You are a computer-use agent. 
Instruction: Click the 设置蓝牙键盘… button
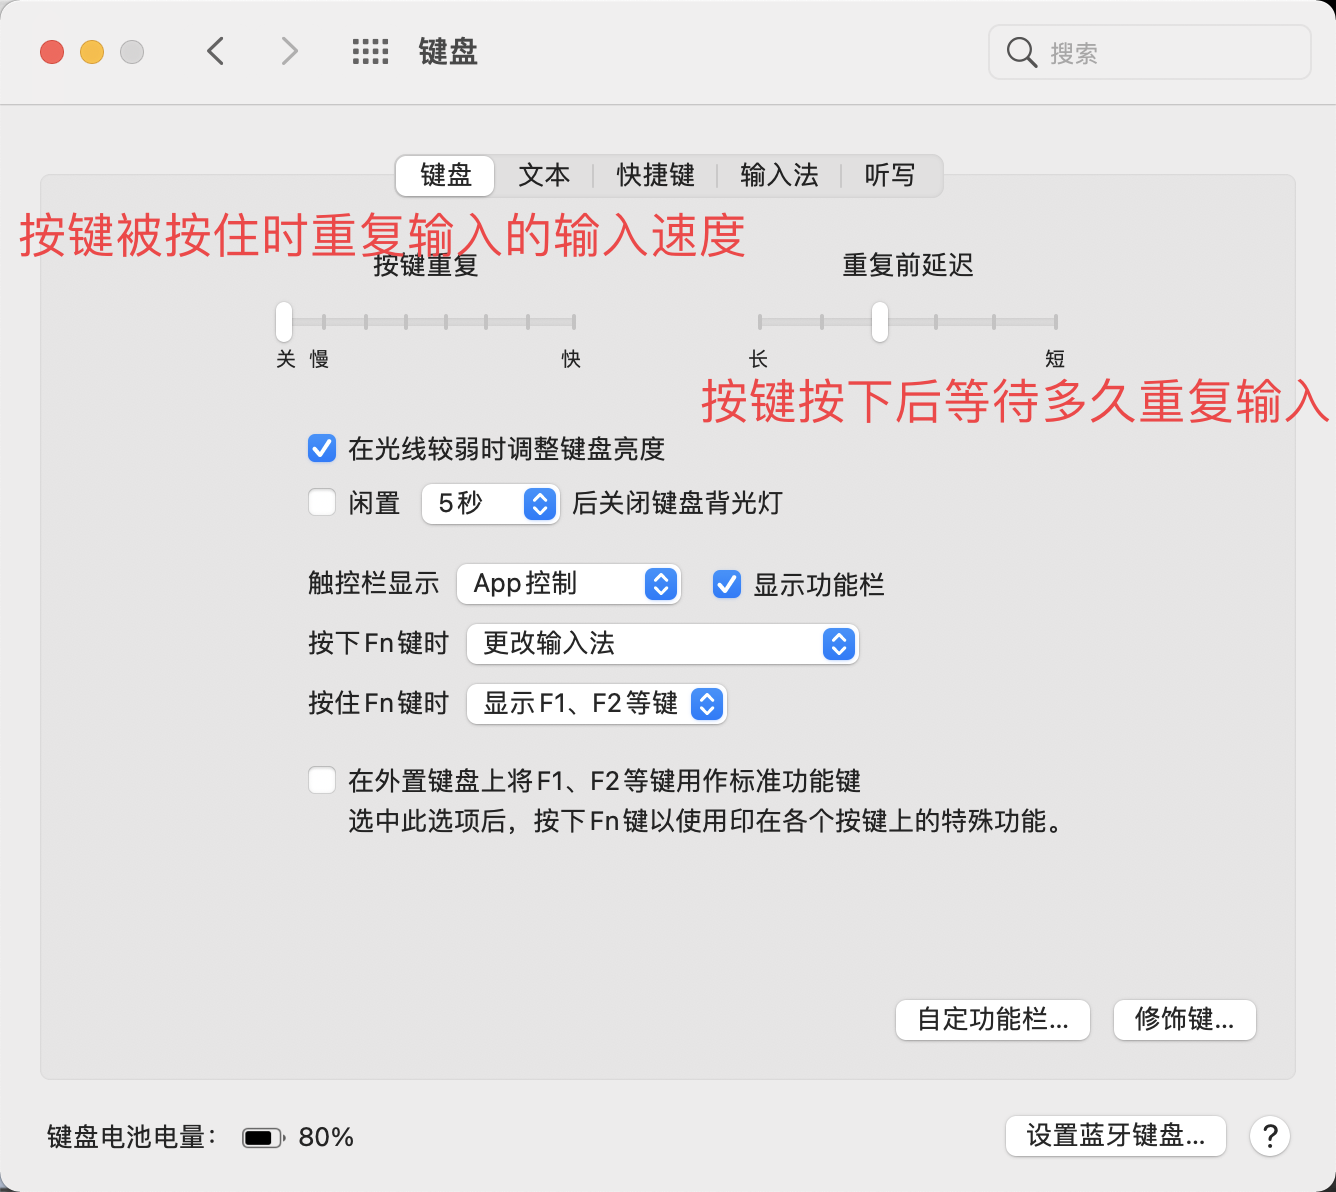click(x=1116, y=1136)
